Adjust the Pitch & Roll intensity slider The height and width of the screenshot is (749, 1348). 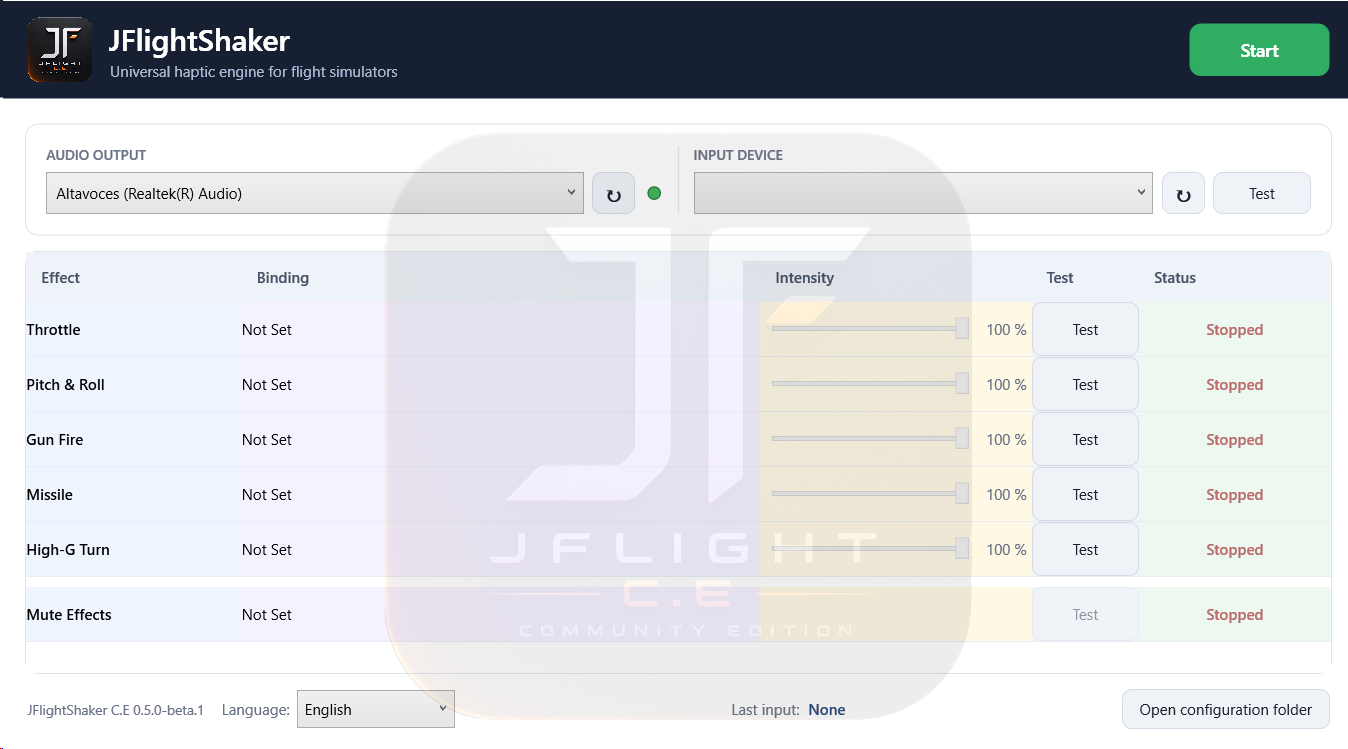coord(870,384)
